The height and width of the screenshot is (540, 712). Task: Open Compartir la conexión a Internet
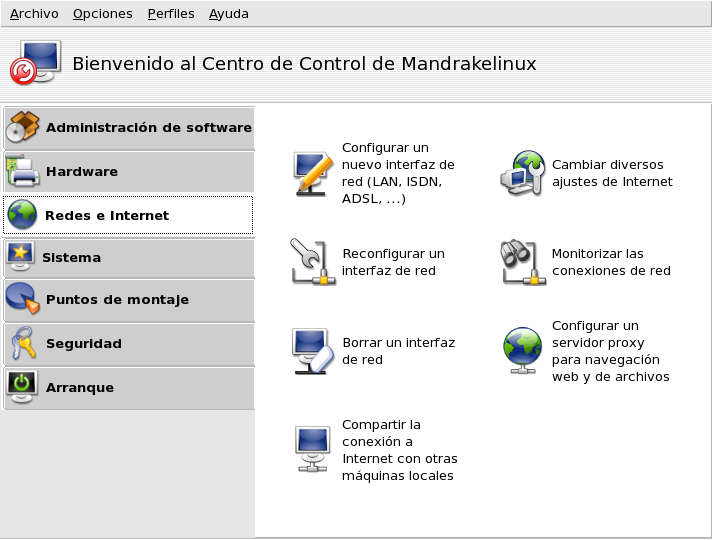coord(400,450)
